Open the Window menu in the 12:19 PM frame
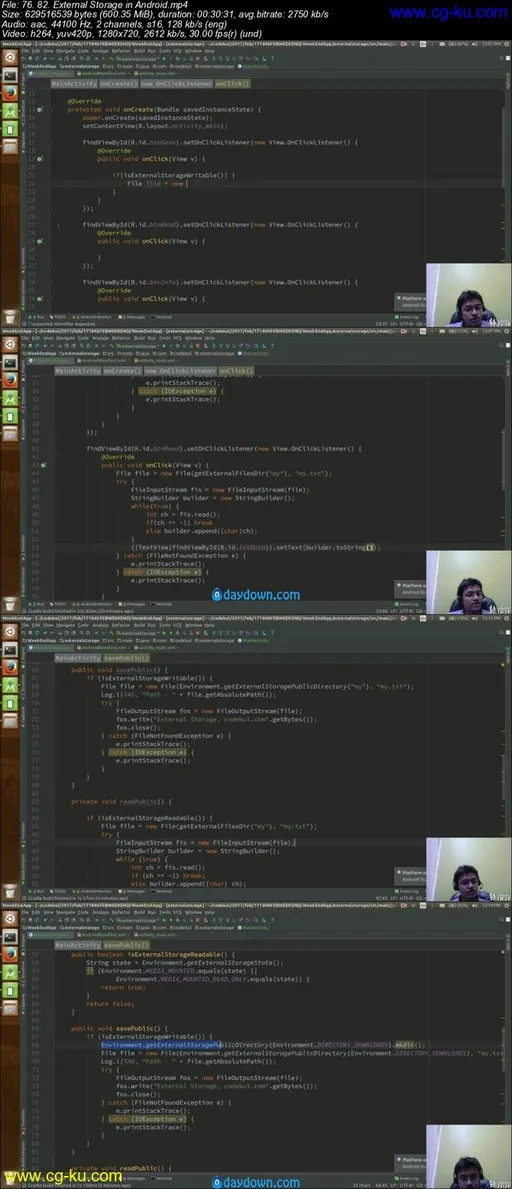This screenshot has width=512, height=1189. [192, 913]
